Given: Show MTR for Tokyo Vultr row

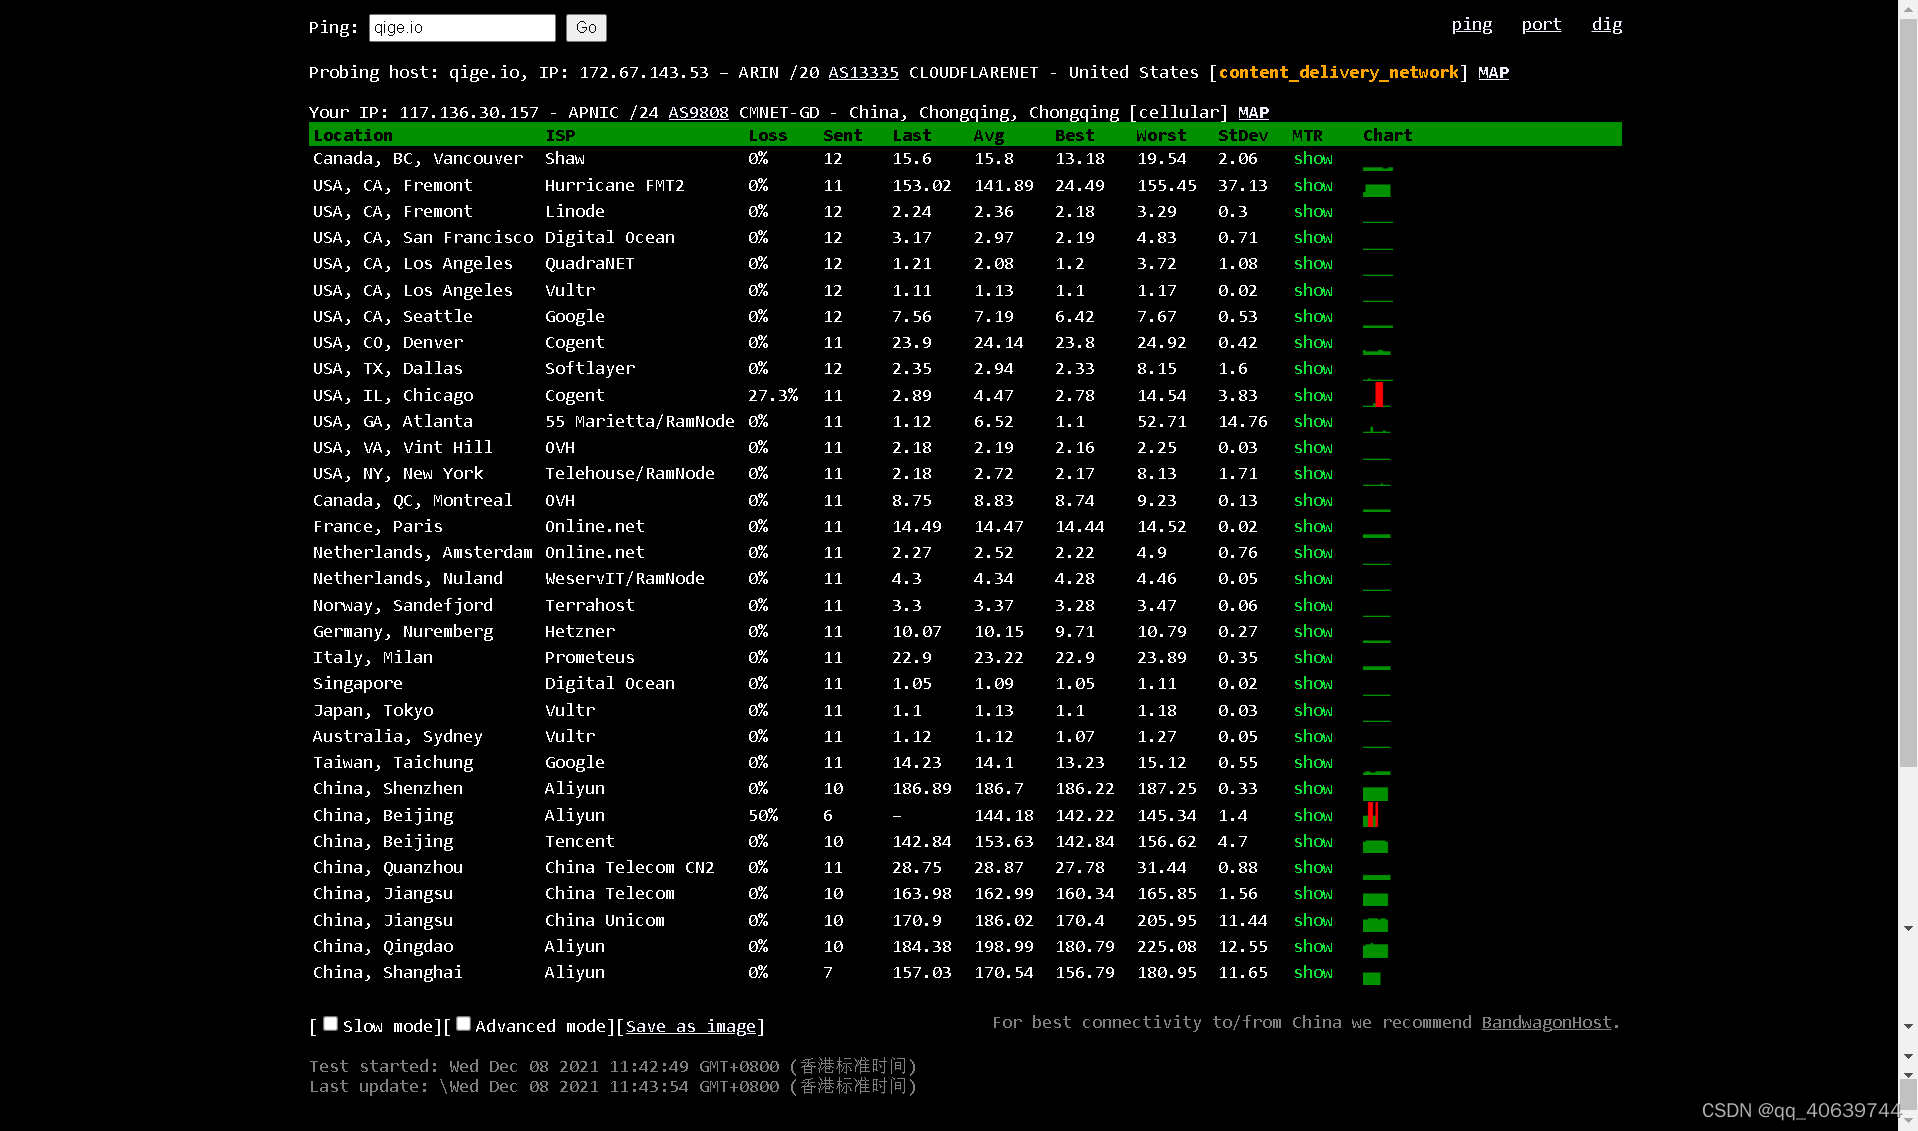Looking at the screenshot, I should pos(1313,710).
